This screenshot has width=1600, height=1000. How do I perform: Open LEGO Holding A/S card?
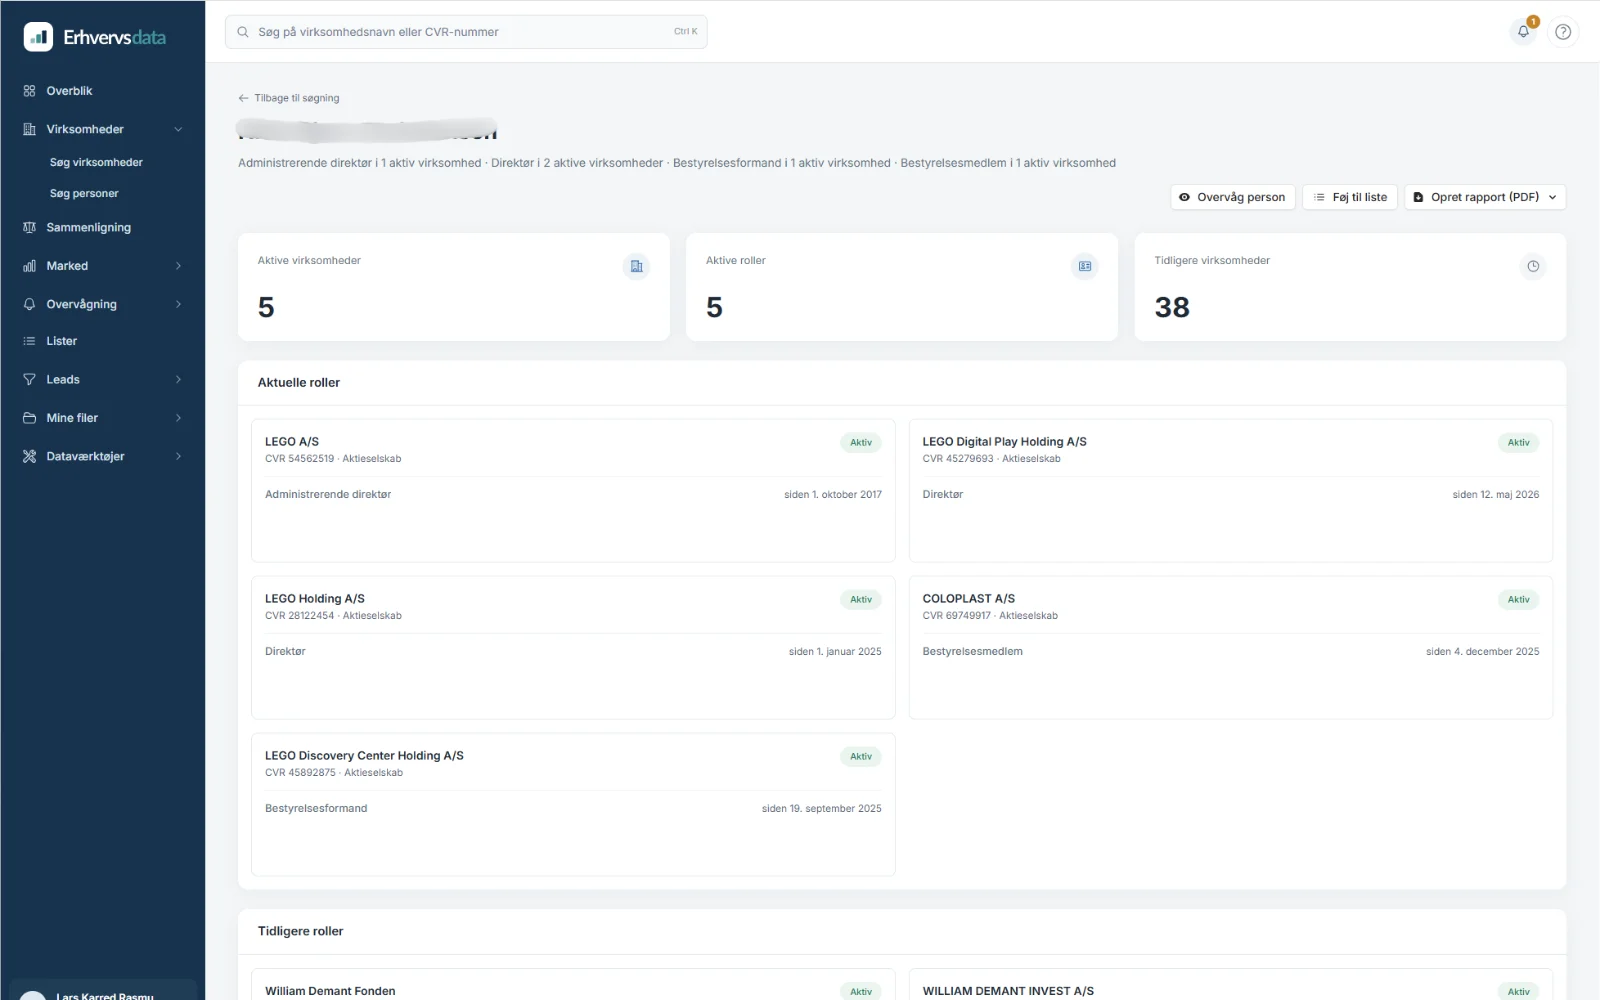coord(573,647)
